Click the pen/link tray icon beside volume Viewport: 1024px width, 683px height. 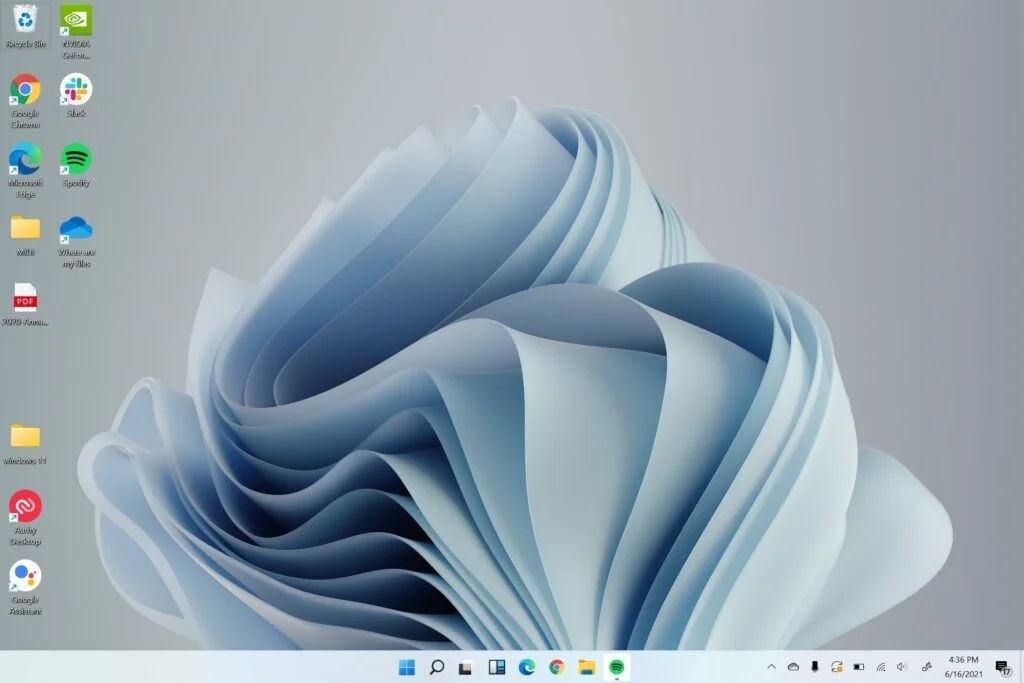(926, 667)
